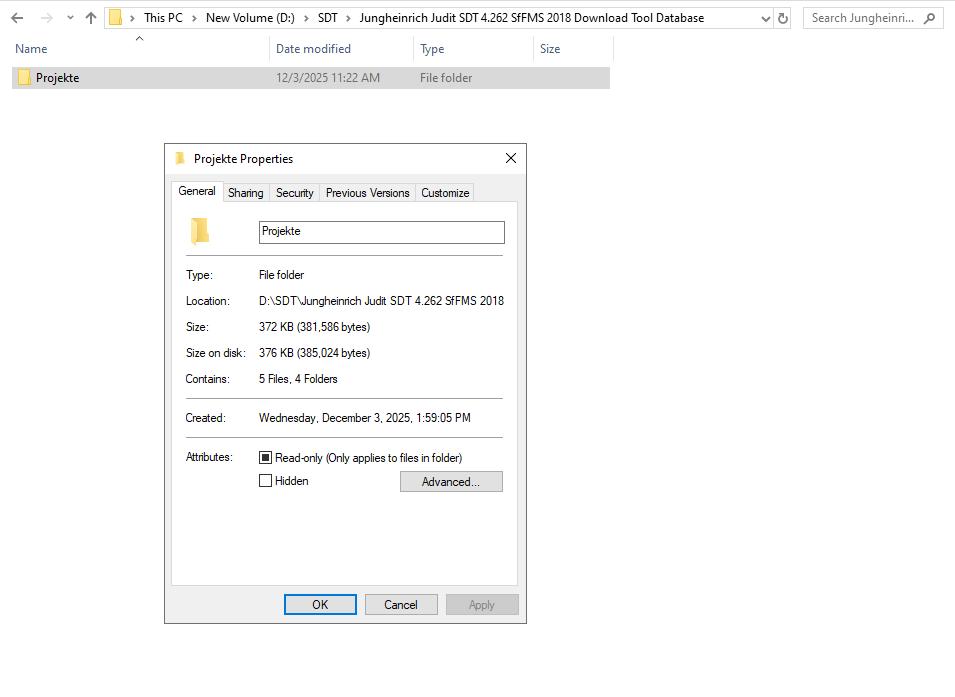Refresh the folder view
This screenshot has width=955, height=697.
tap(783, 19)
